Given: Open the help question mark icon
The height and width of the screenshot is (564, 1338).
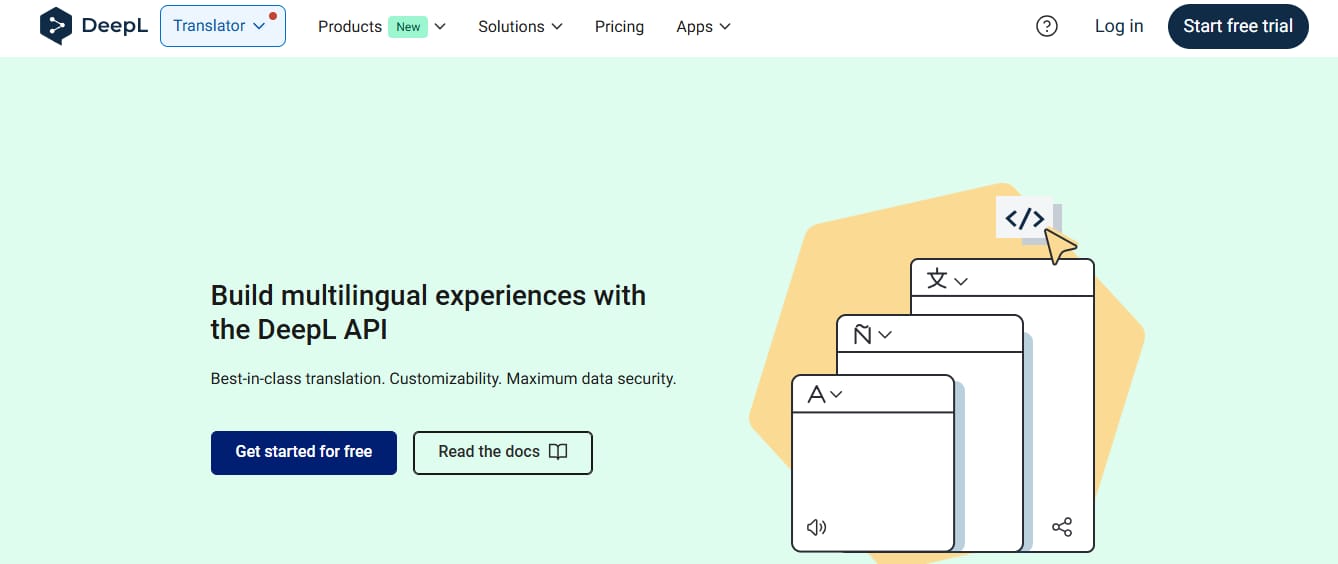Looking at the screenshot, I should click(1047, 26).
